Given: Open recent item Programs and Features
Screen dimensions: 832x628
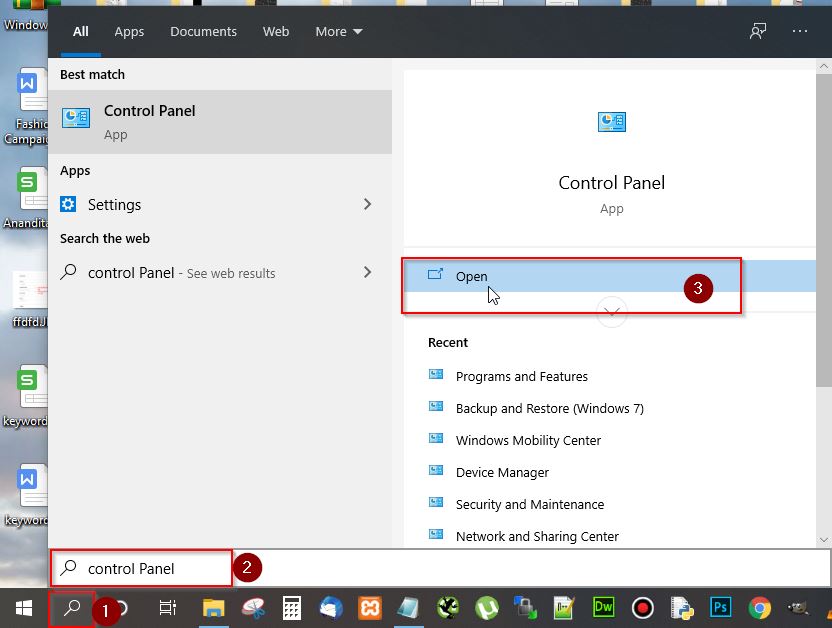Looking at the screenshot, I should pos(522,377).
